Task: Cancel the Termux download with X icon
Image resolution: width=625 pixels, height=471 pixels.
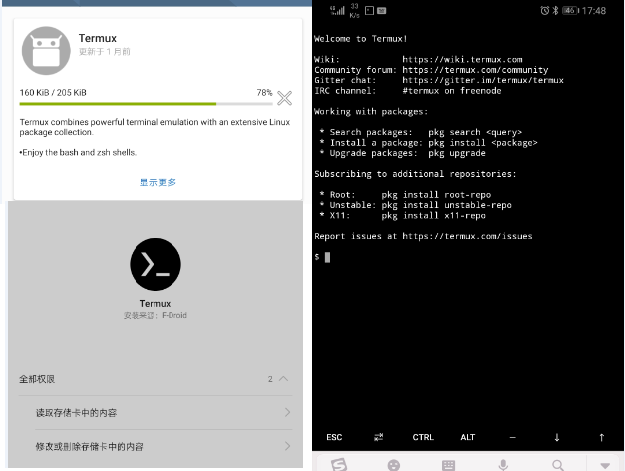Action: click(x=284, y=98)
